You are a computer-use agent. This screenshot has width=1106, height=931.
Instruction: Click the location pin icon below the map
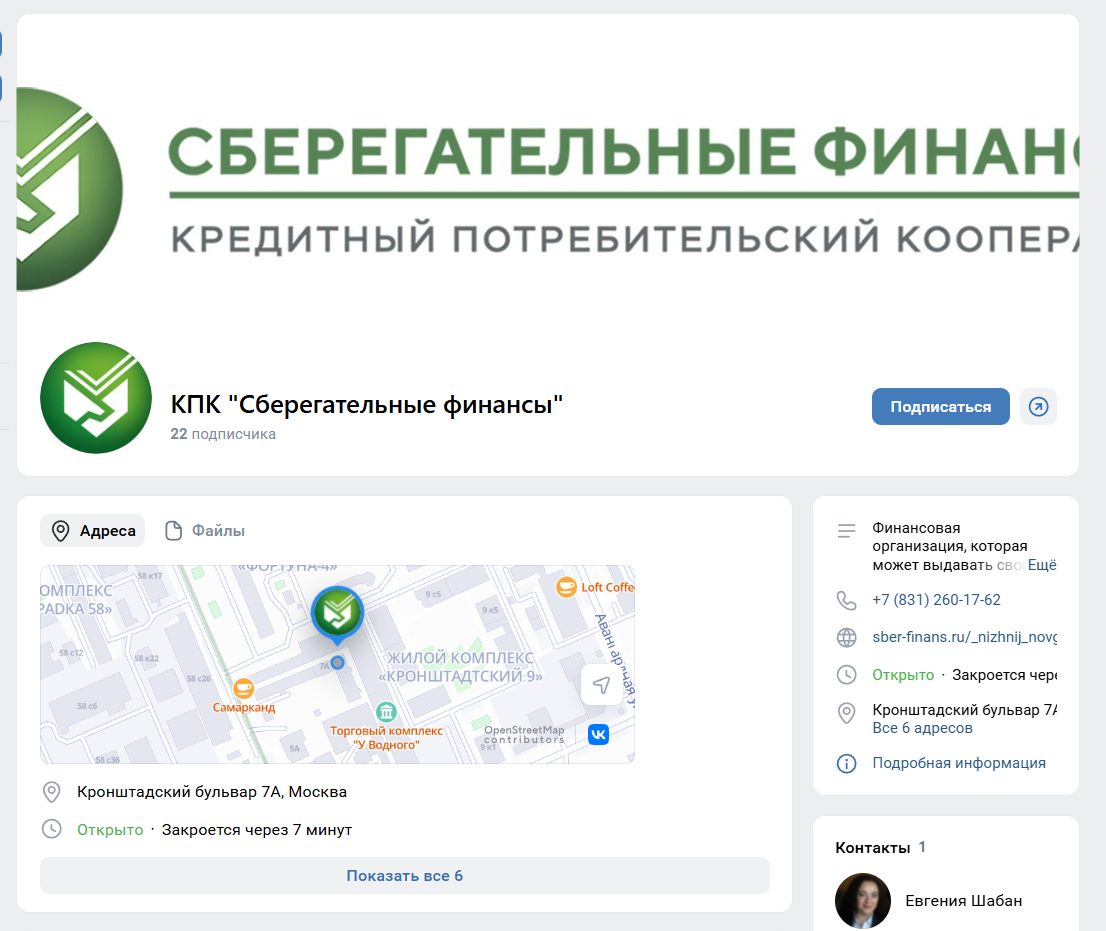tap(51, 792)
